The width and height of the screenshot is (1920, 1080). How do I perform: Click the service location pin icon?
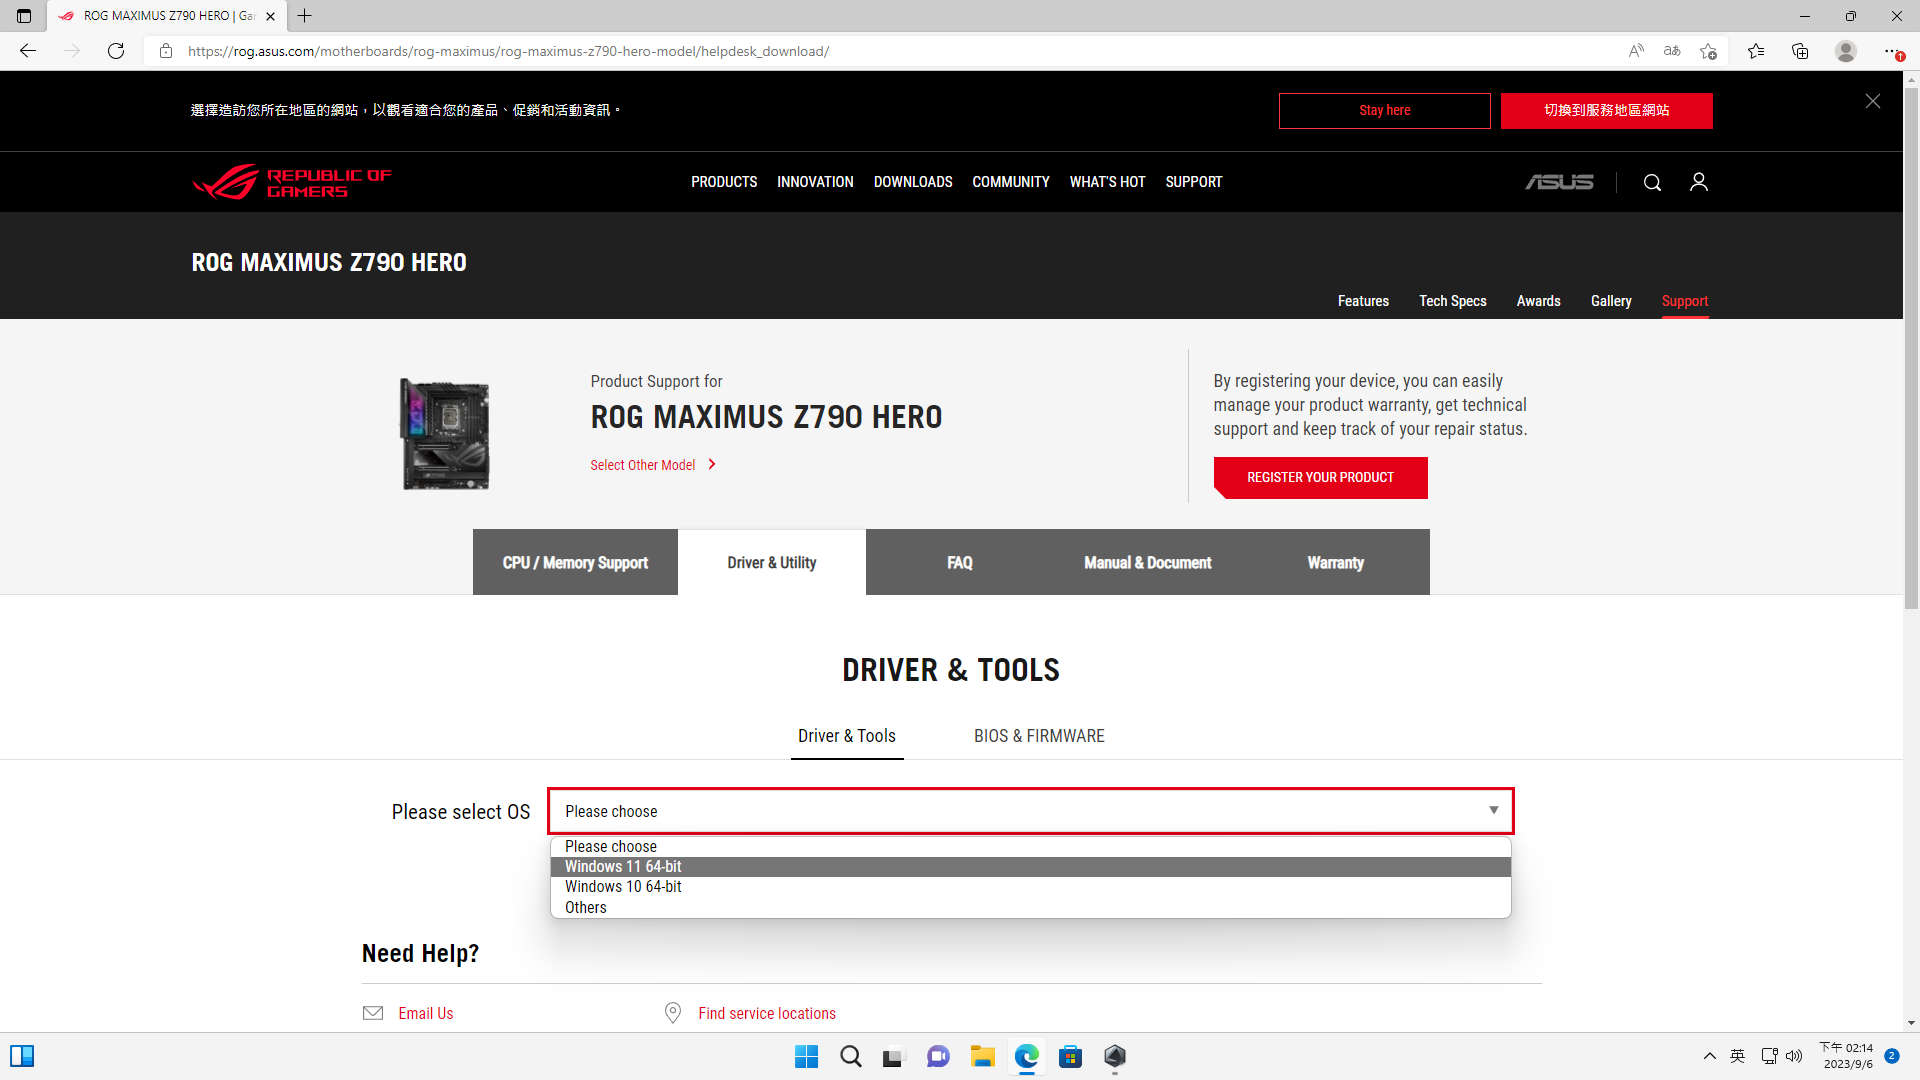(x=673, y=1013)
